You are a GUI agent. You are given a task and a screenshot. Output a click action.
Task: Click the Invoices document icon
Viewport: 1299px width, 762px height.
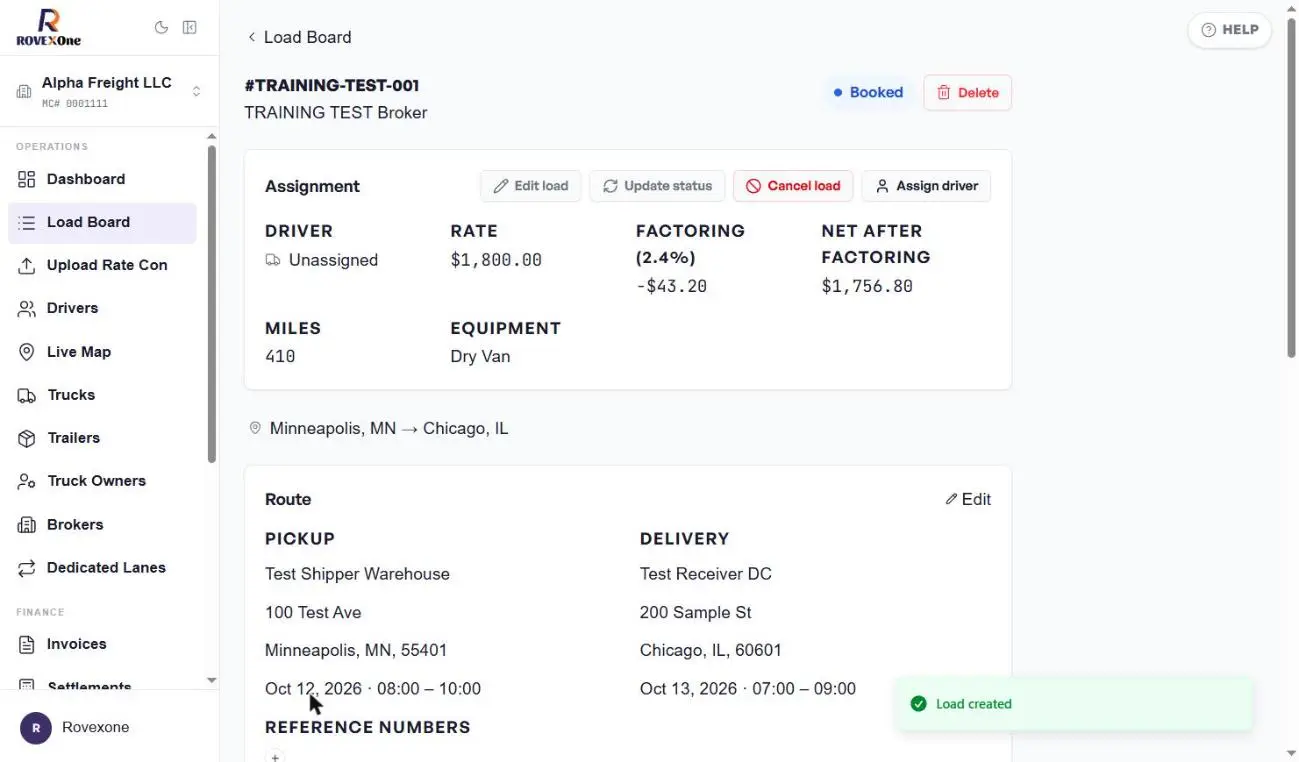click(x=27, y=644)
